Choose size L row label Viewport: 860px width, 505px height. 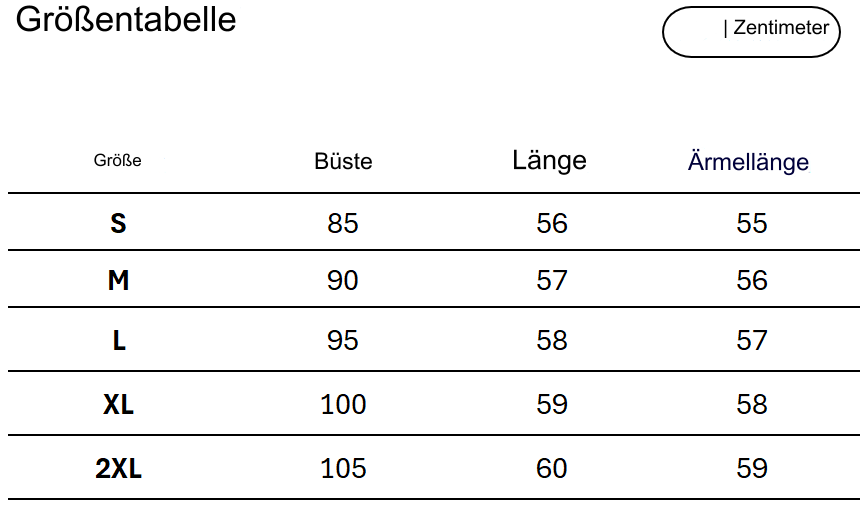119,340
